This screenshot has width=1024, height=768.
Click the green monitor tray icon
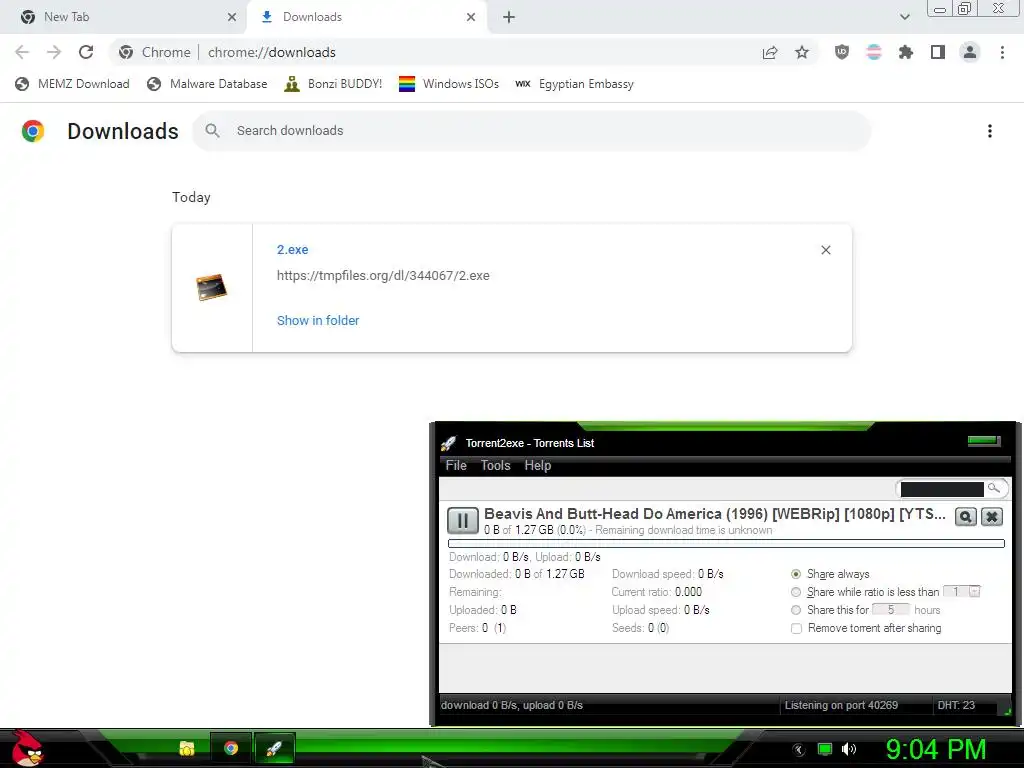point(825,749)
